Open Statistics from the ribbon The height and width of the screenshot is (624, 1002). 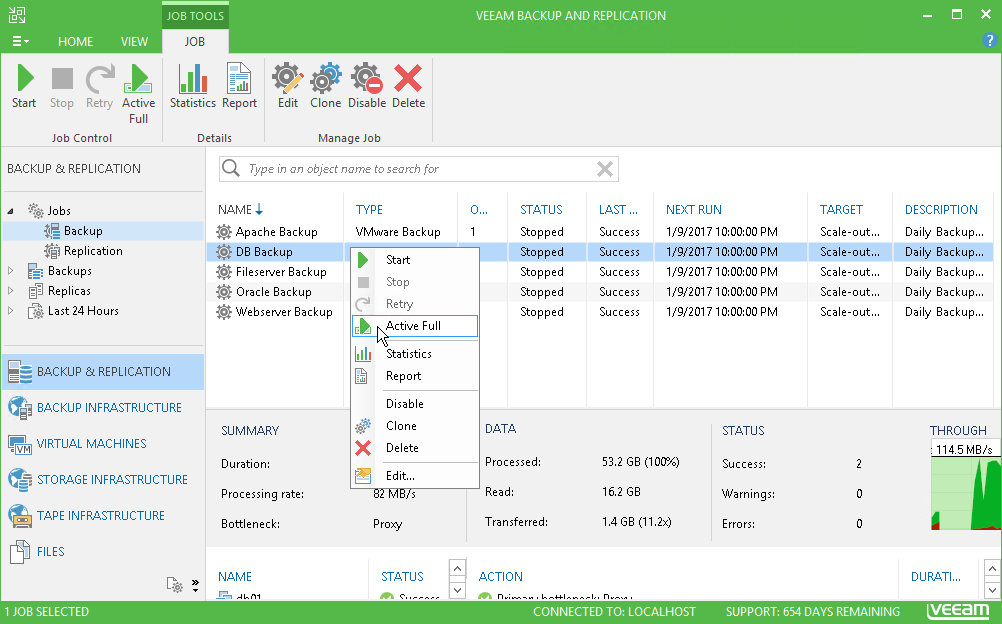192,86
